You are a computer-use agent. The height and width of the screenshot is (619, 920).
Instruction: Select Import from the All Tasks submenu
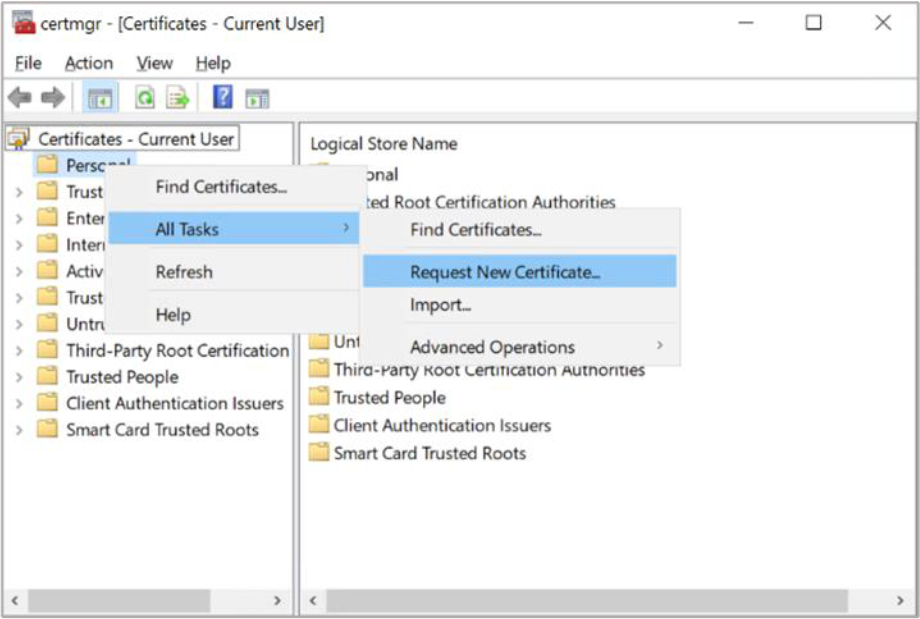(x=440, y=305)
